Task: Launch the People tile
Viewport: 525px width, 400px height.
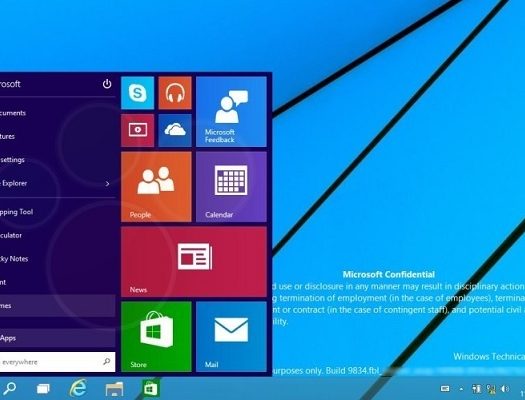Action: point(156,186)
